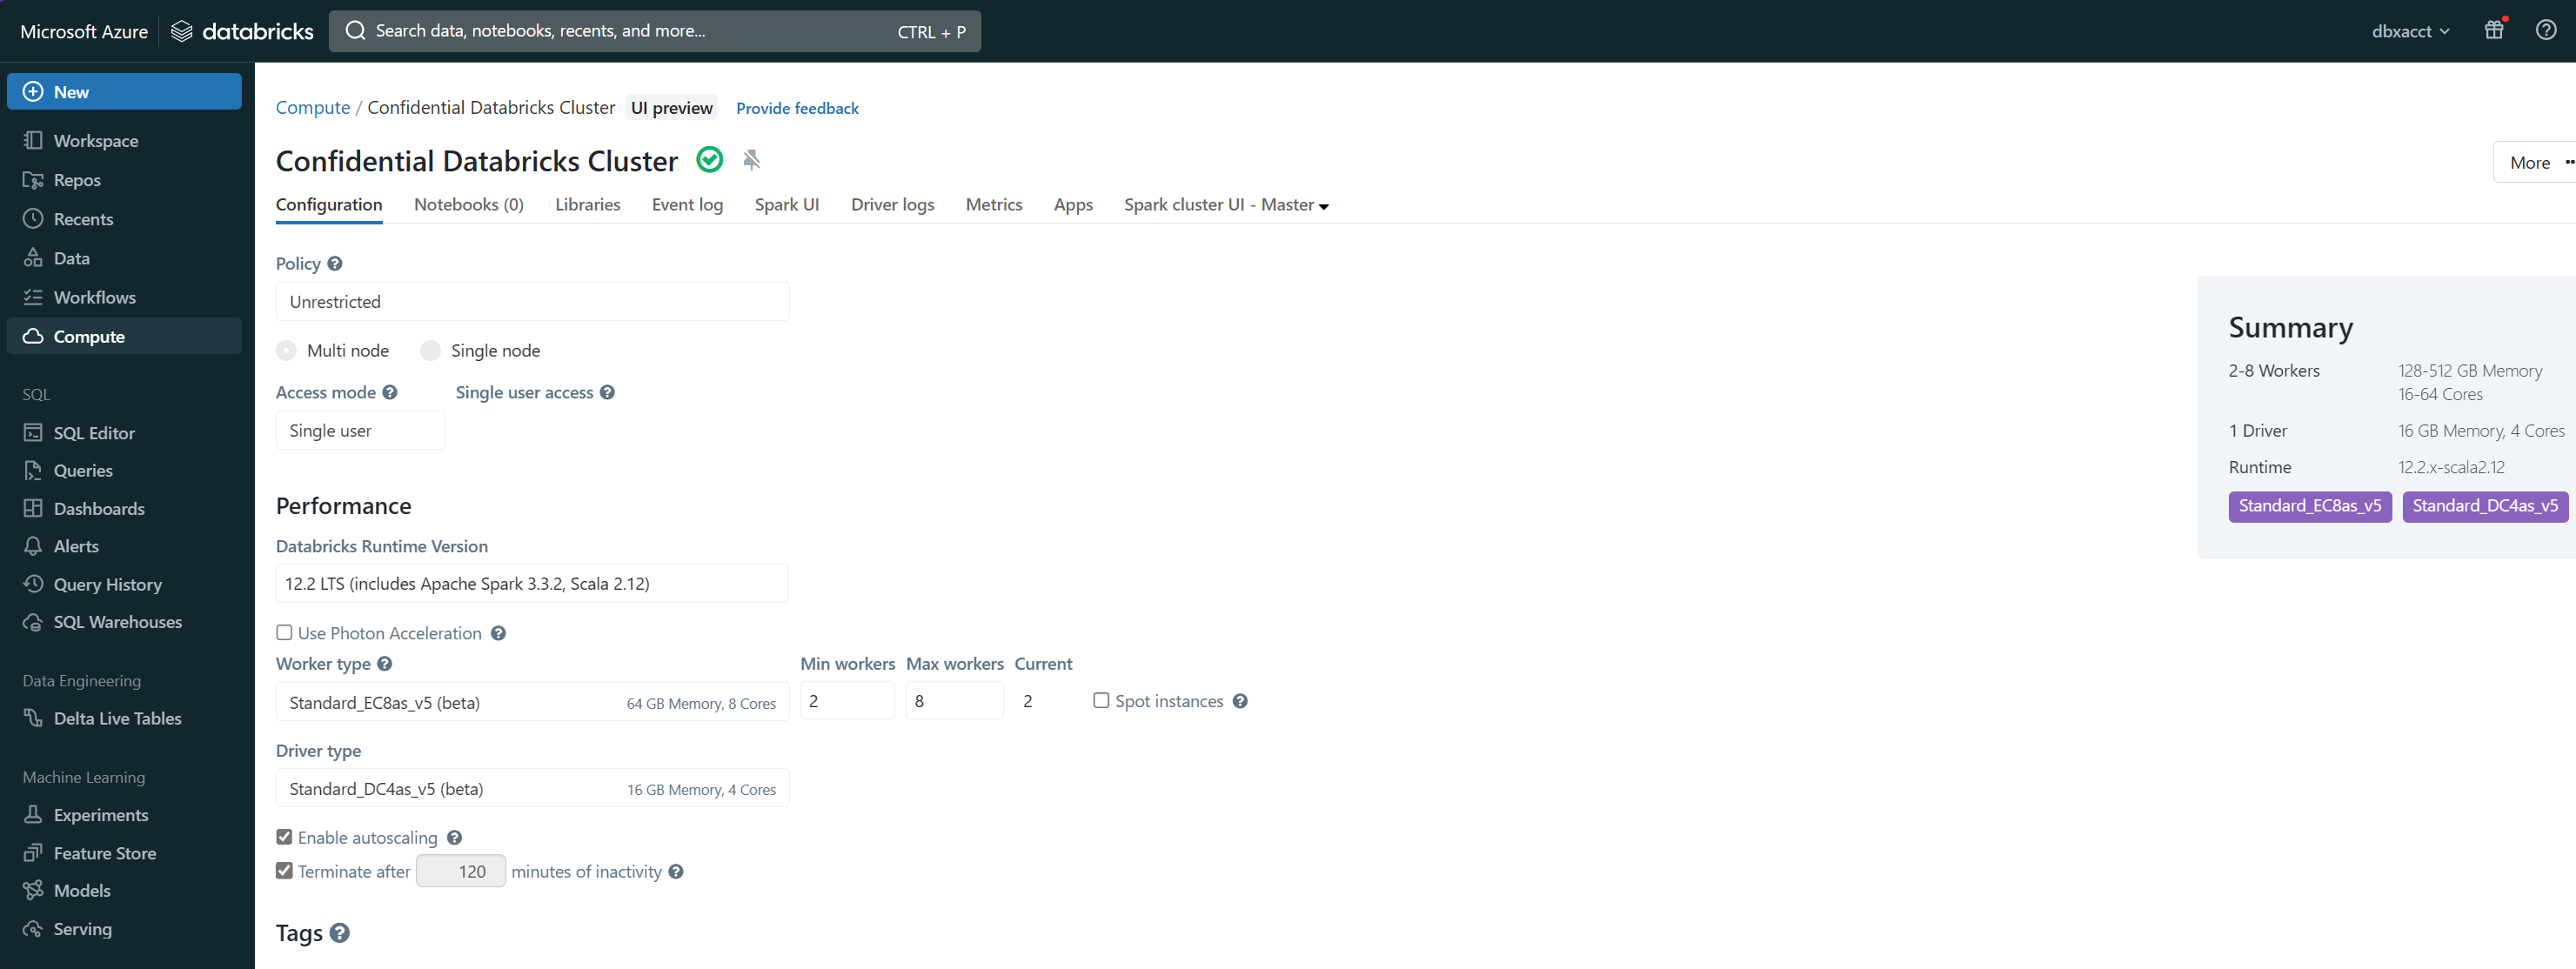This screenshot has height=969, width=2576.
Task: Open the Worker type Standard_EC8as_v5 dropdown
Action: pos(532,702)
